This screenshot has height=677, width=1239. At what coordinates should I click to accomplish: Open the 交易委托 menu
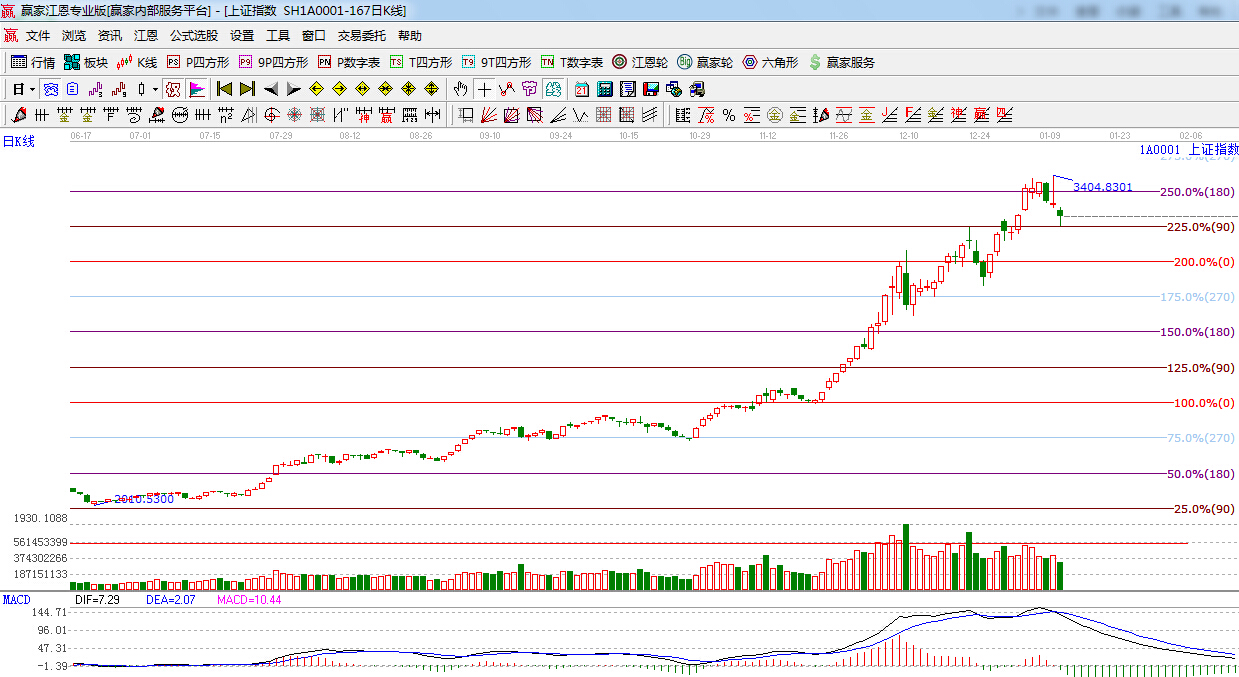click(361, 35)
